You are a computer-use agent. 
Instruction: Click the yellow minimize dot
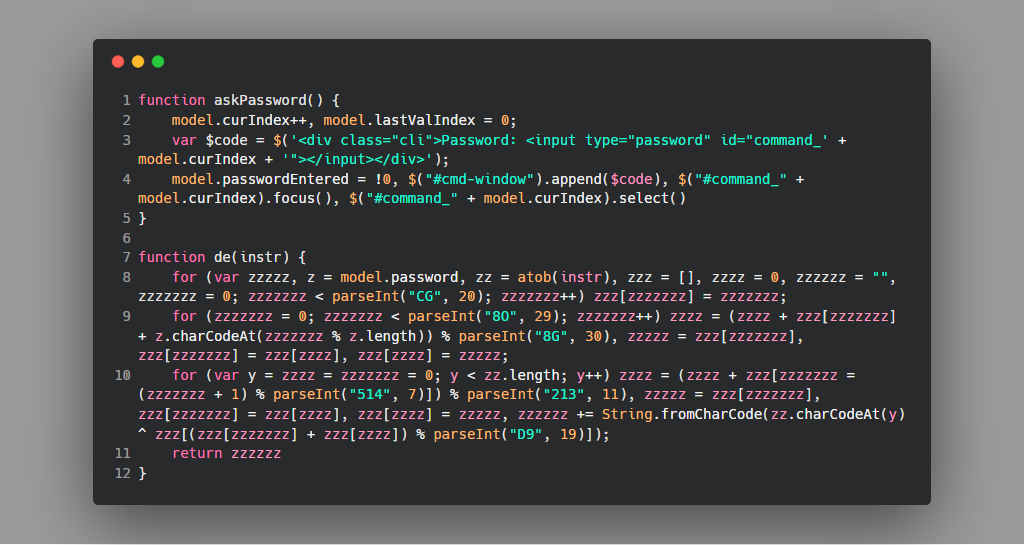point(138,61)
